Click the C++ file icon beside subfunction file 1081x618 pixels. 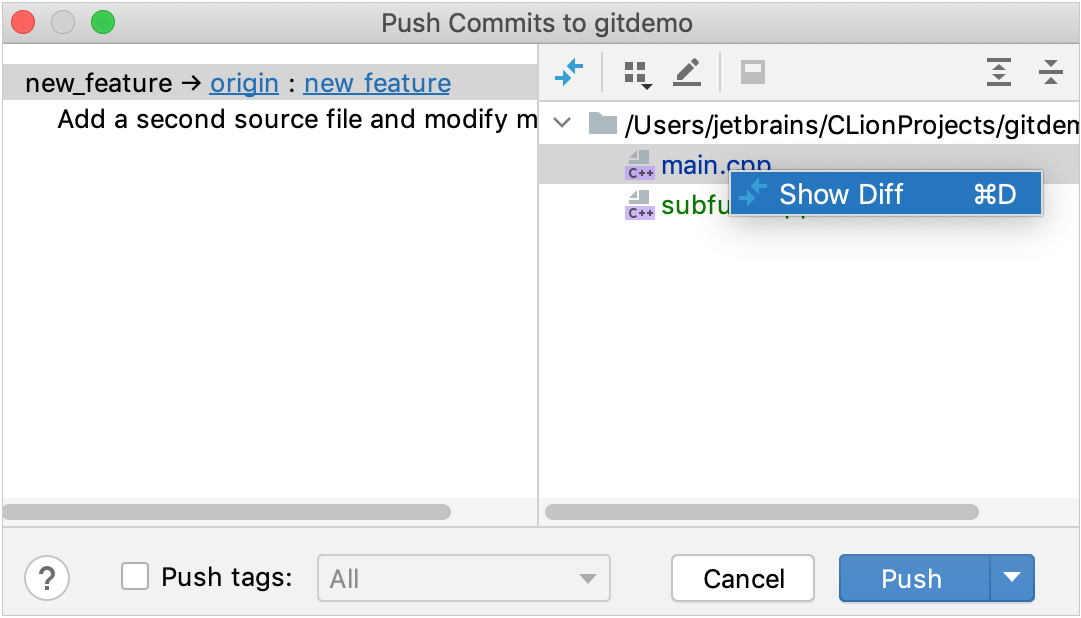click(640, 206)
